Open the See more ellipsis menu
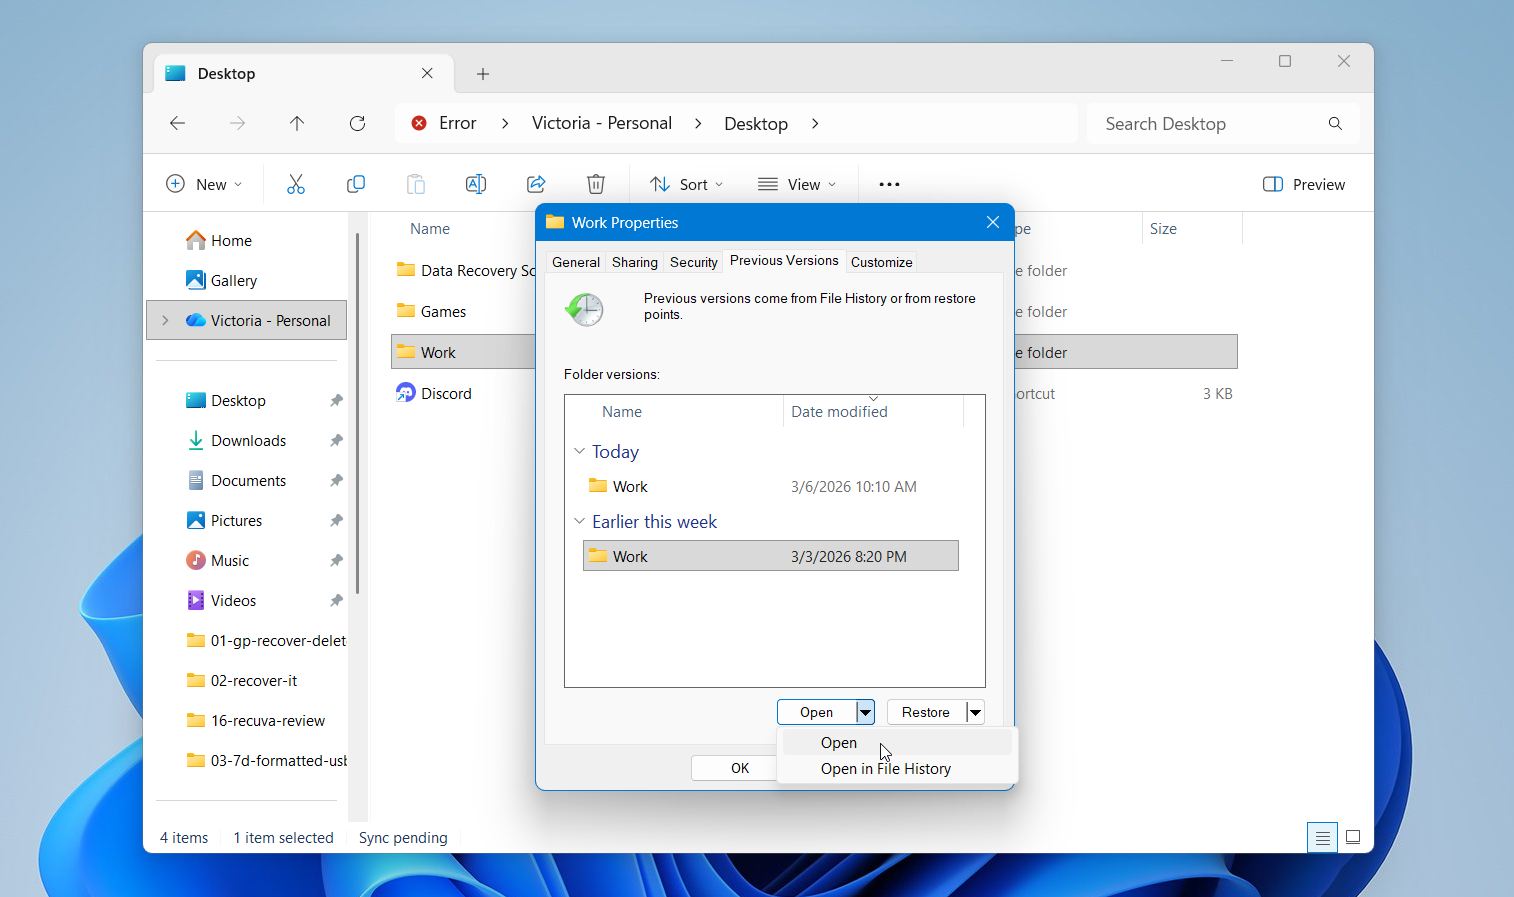The width and height of the screenshot is (1514, 897). [888, 184]
